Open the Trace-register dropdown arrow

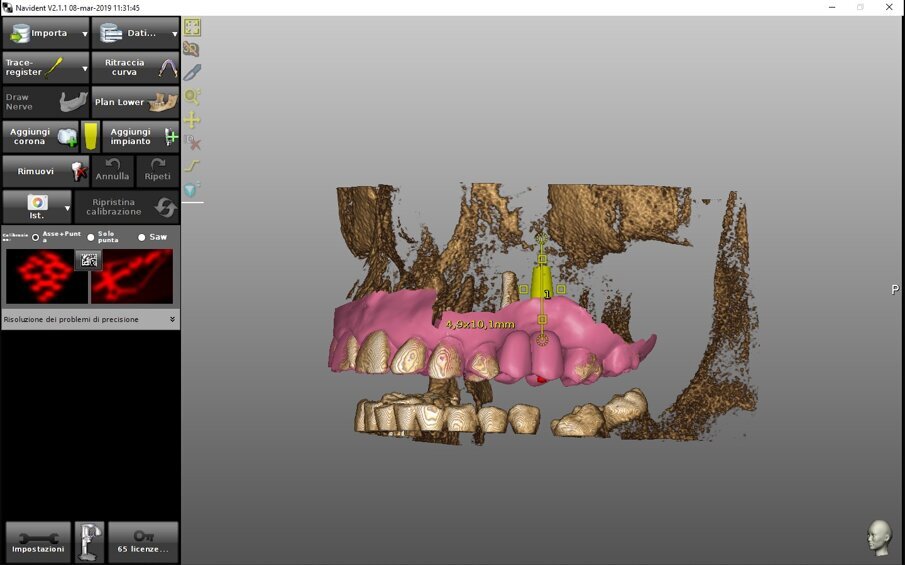pyautogui.click(x=85, y=68)
